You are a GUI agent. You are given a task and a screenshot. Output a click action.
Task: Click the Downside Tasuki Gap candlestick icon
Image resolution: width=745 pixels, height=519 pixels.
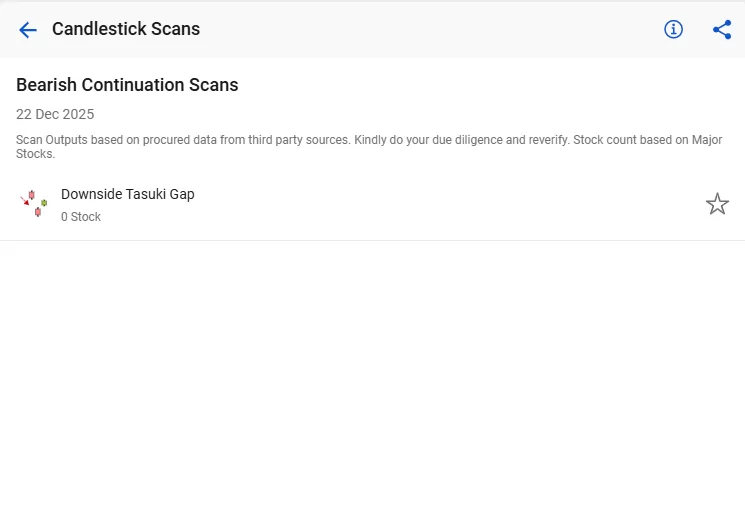(x=35, y=203)
